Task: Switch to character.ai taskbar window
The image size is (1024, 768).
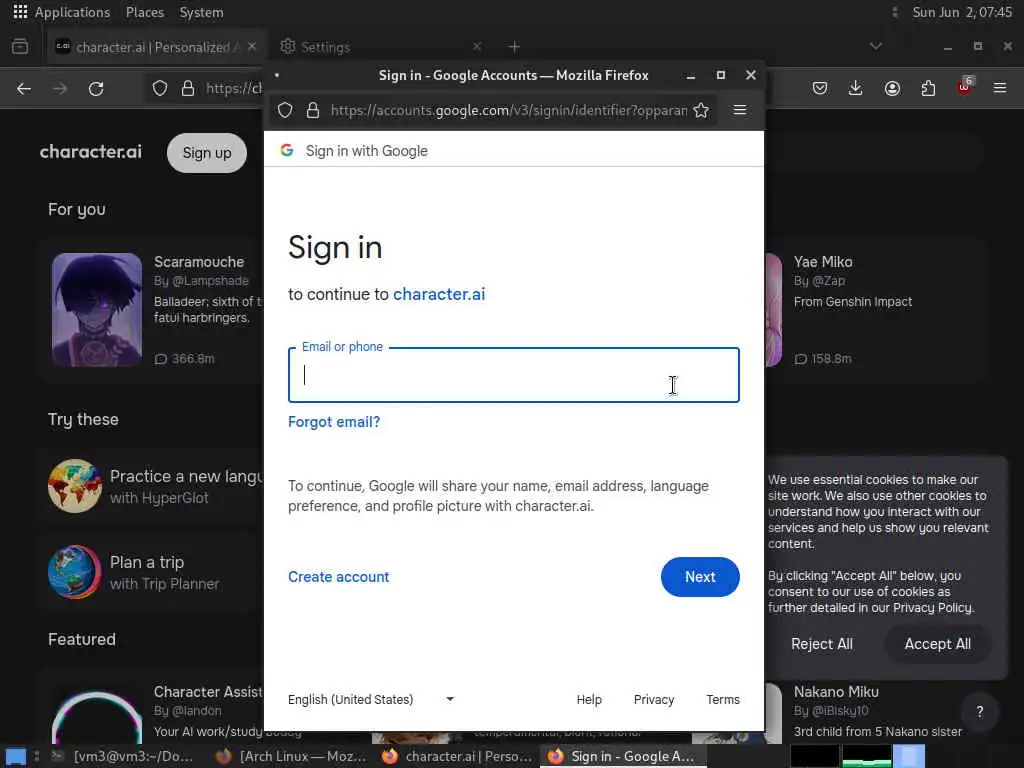Action: pos(457,756)
